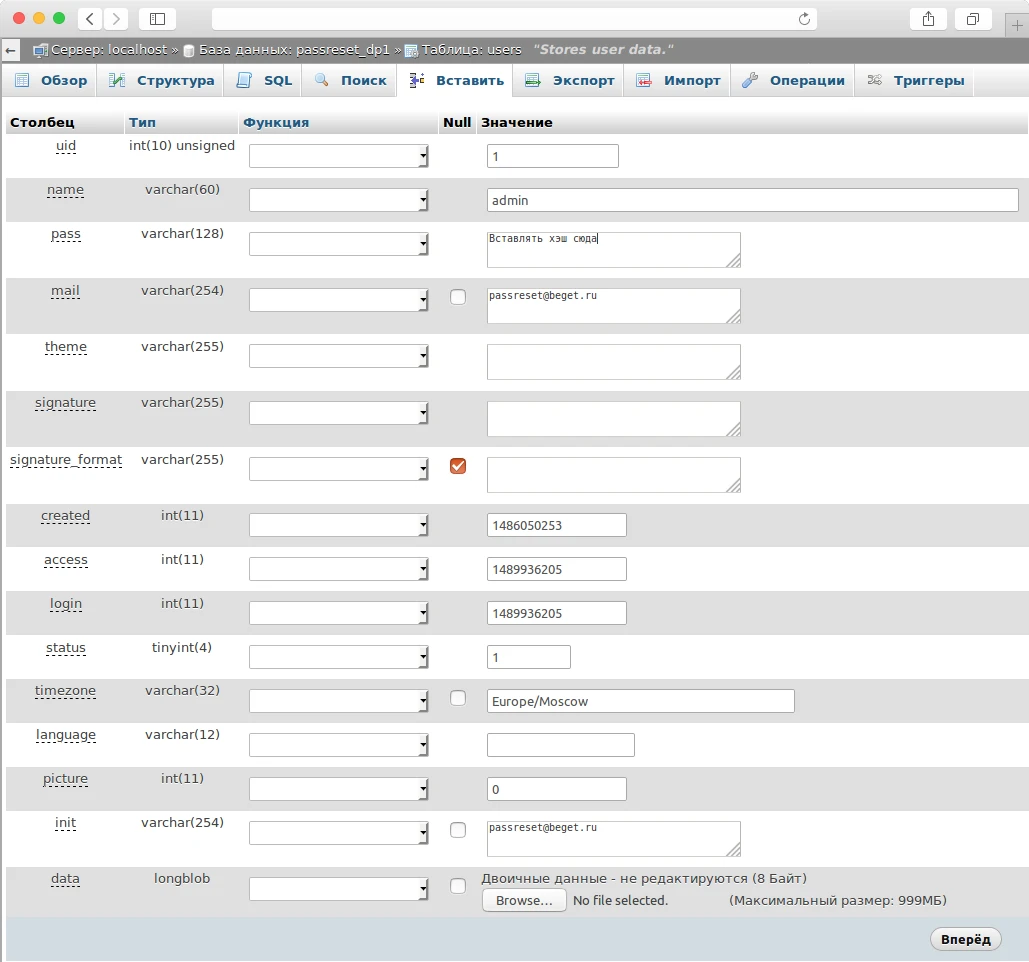
Task: Click into the name value field
Action: (x=752, y=200)
